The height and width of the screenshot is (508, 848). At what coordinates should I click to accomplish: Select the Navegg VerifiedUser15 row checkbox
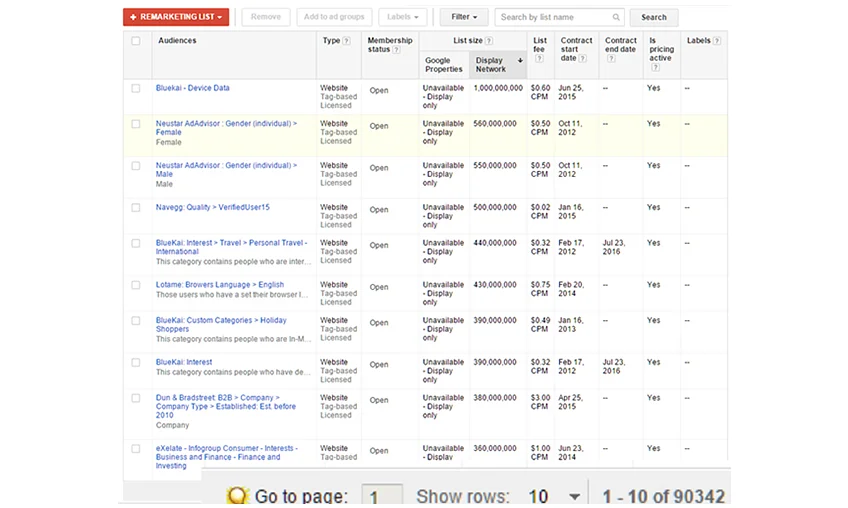(136, 207)
